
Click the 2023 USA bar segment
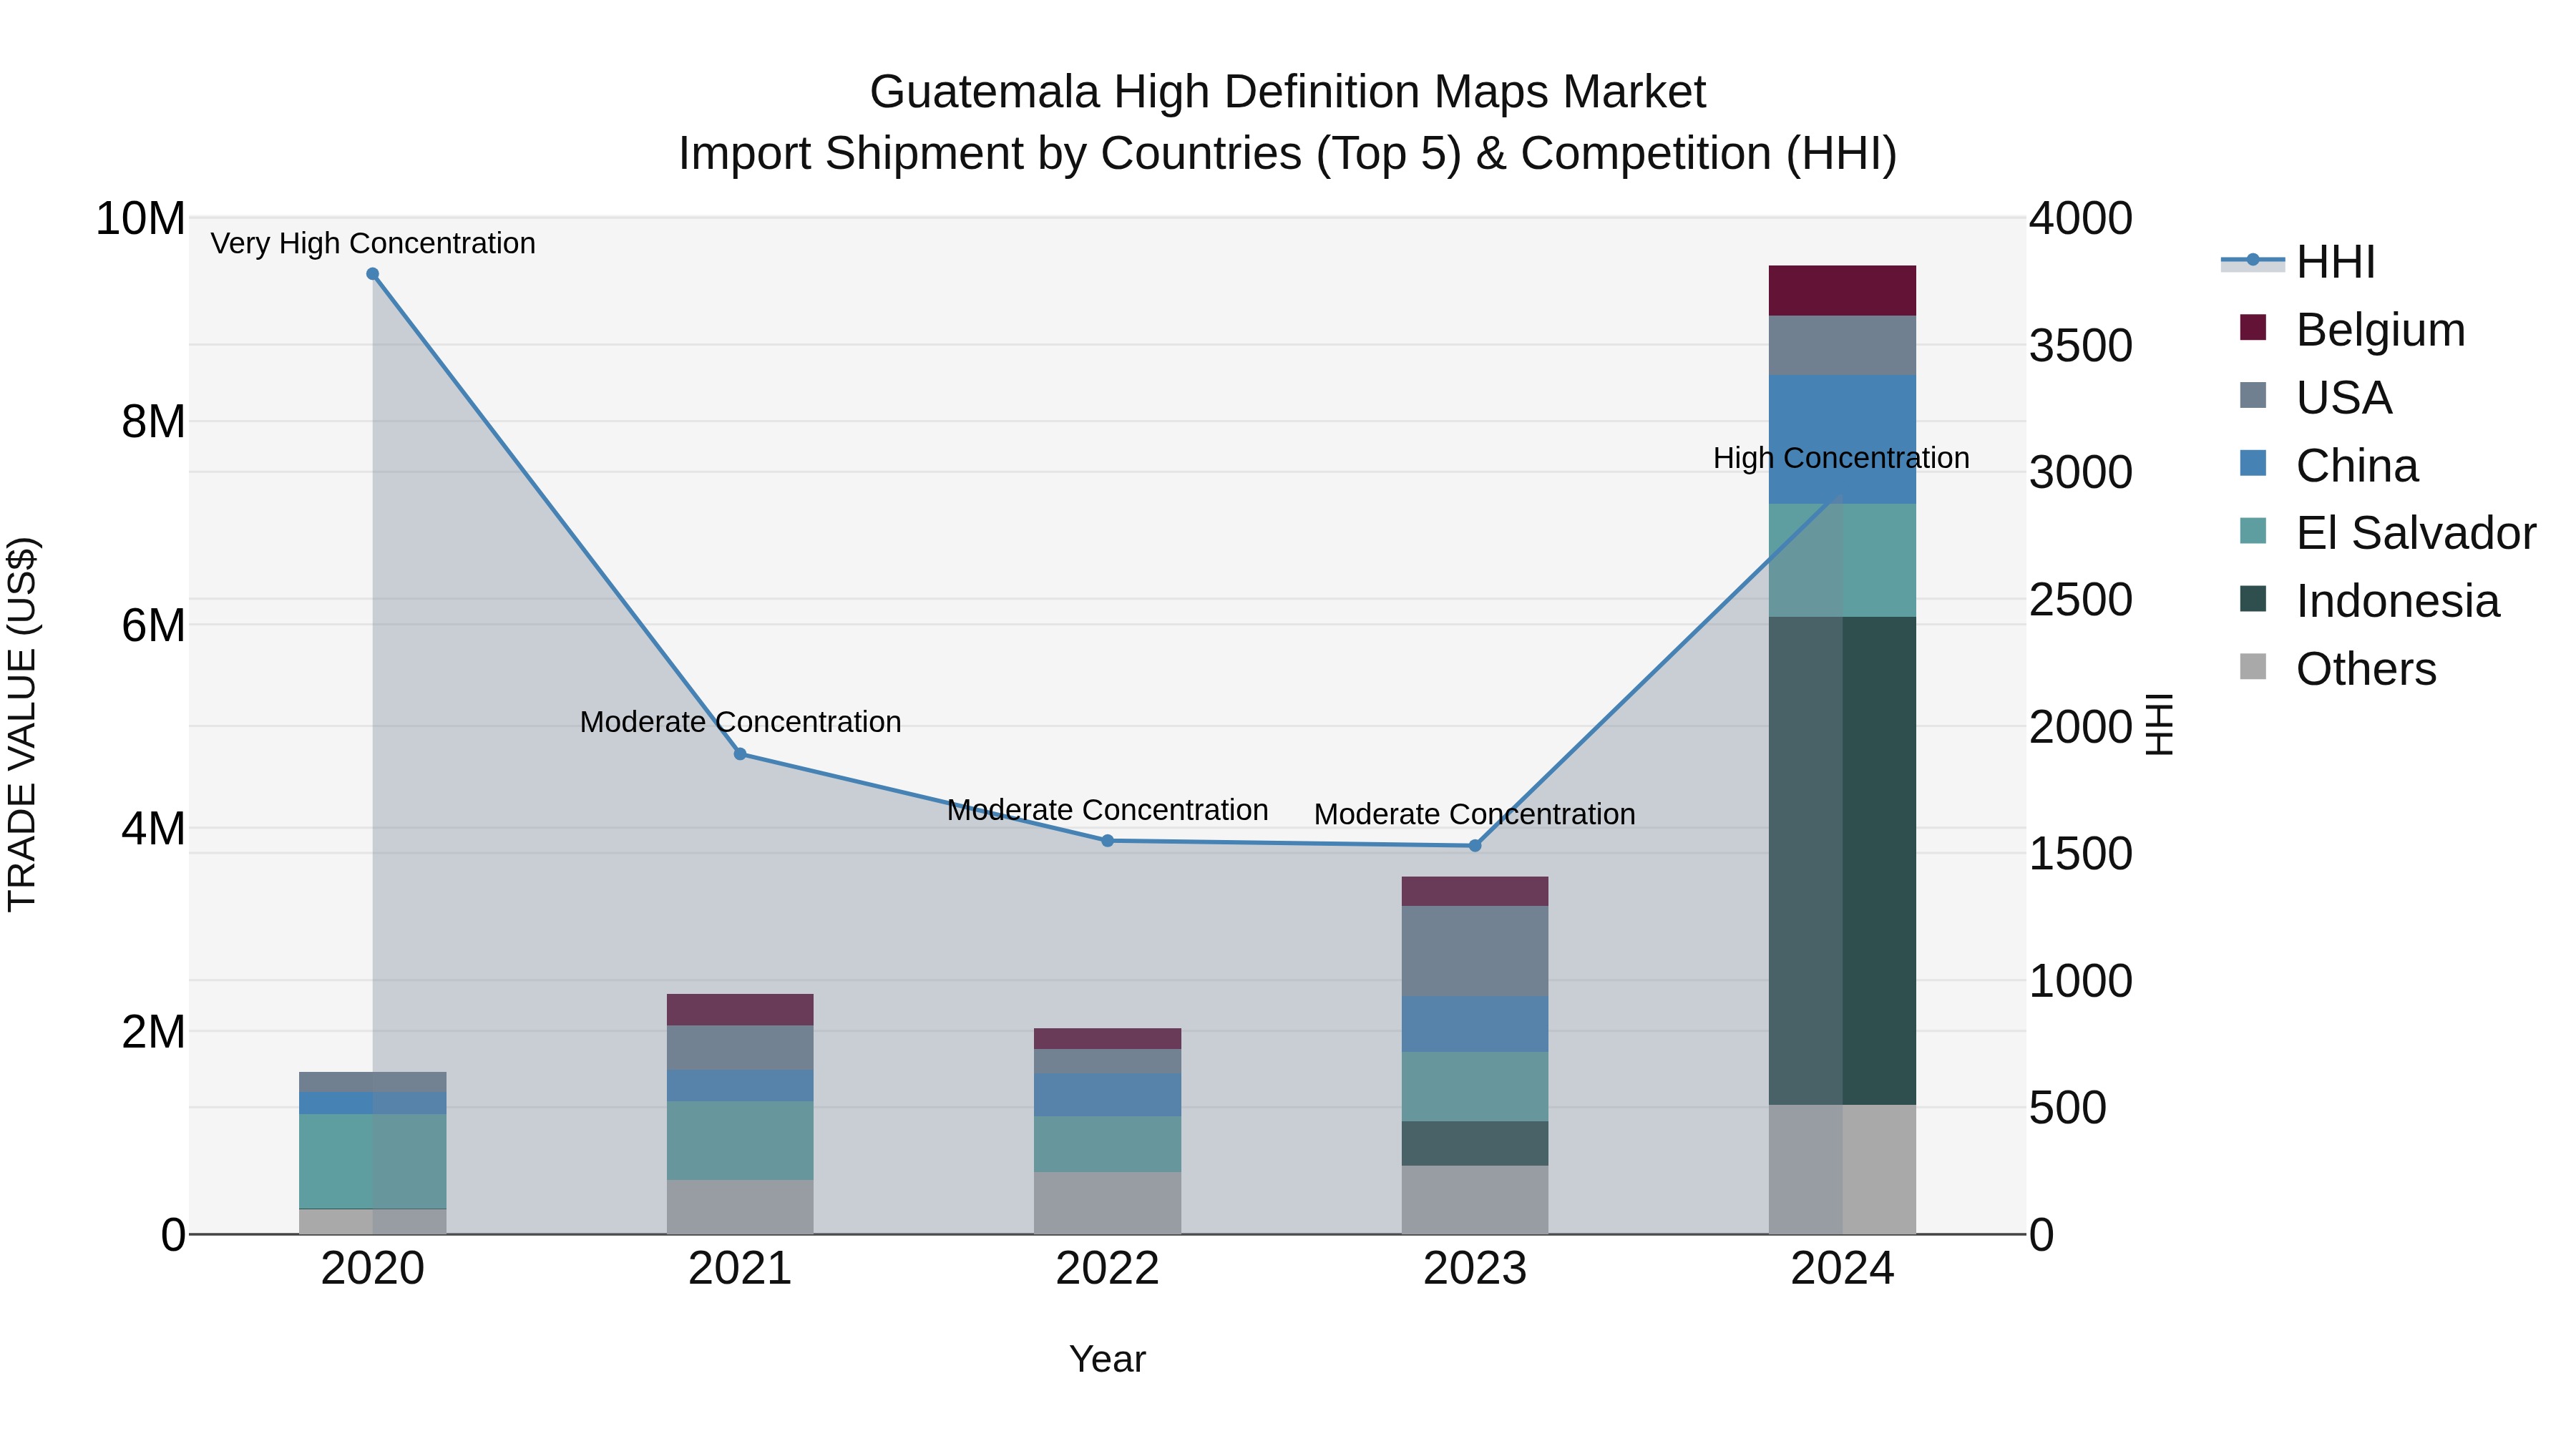(x=1475, y=951)
